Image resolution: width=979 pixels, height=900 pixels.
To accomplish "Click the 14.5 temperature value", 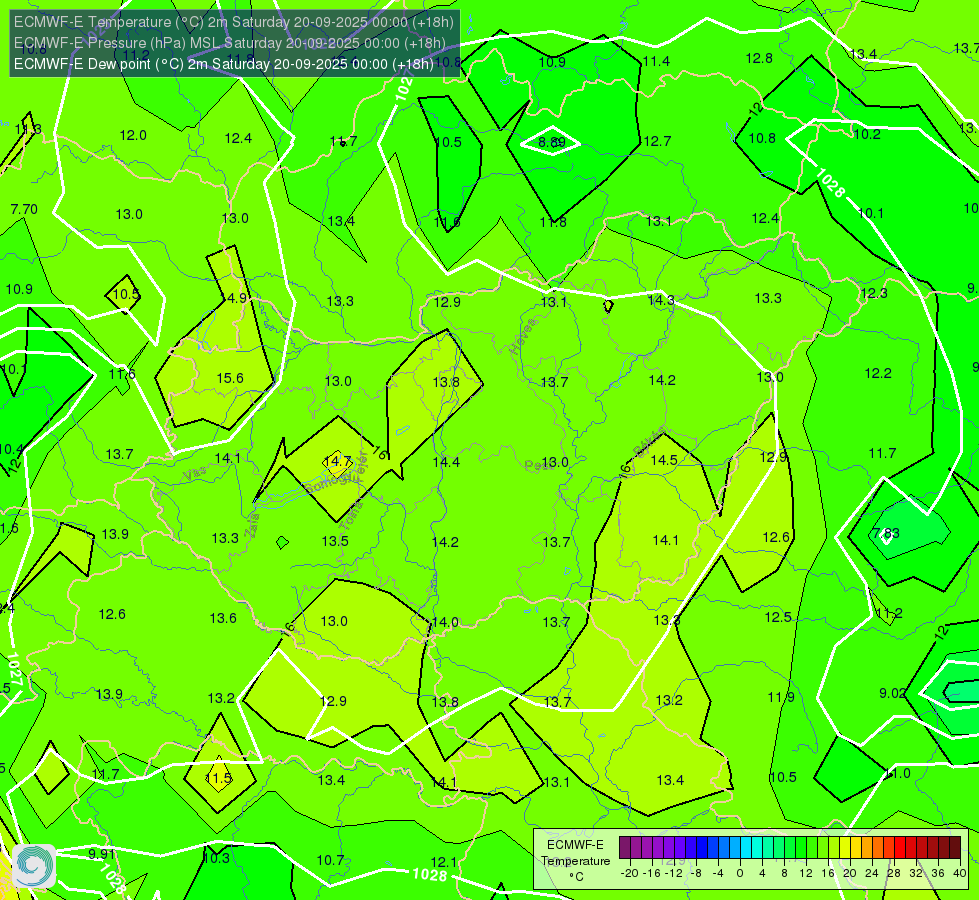I will coord(664,460).
